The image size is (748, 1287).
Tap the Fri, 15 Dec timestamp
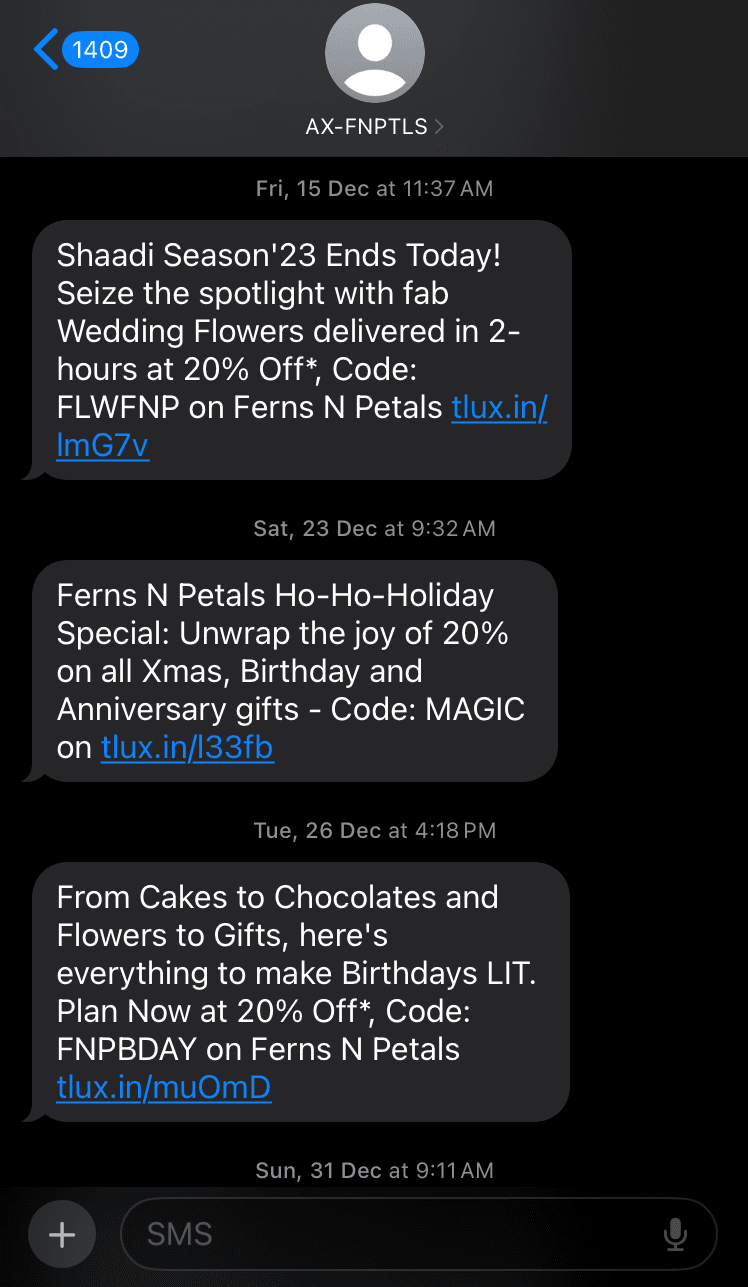[x=374, y=188]
